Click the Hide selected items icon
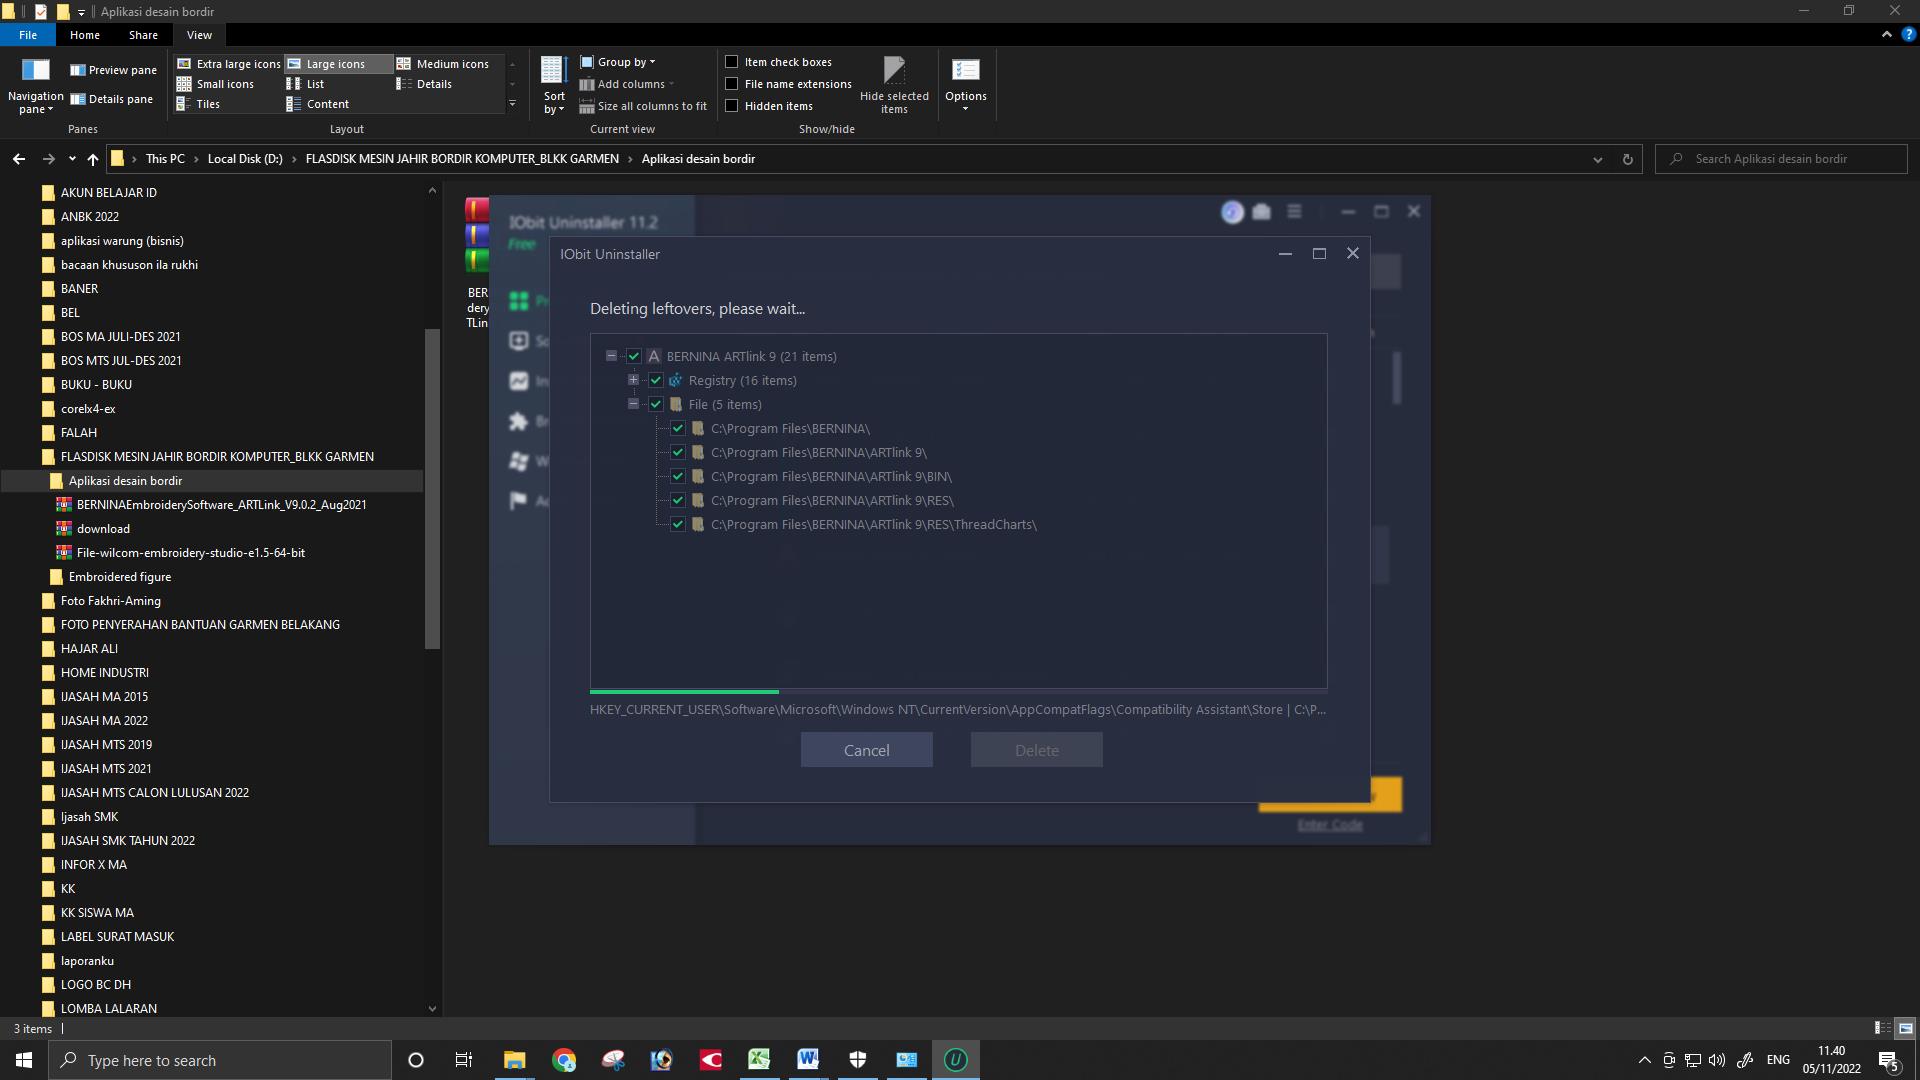The height and width of the screenshot is (1080, 1920). [894, 72]
